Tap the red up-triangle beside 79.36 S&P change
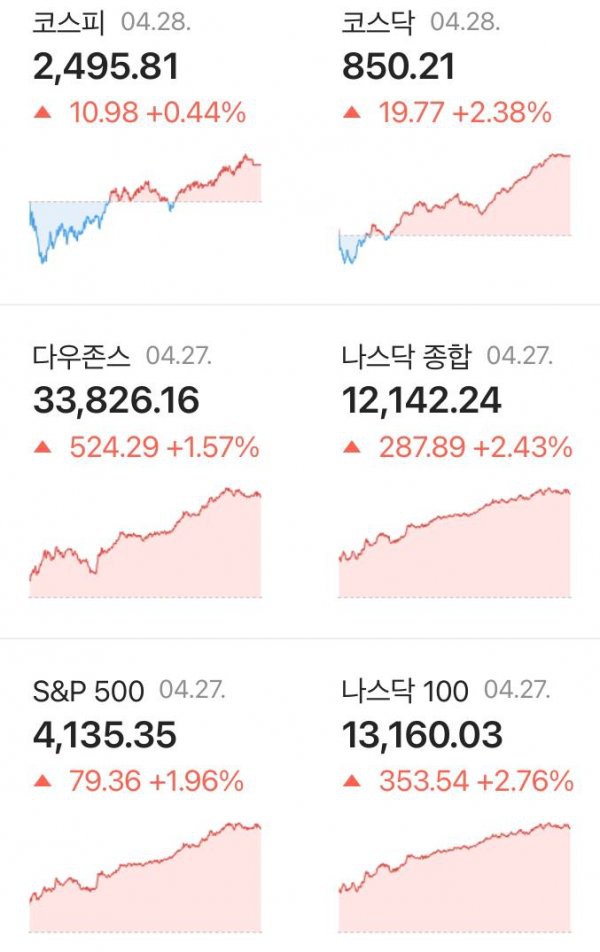Screen dimensions: 600x952 [43, 781]
